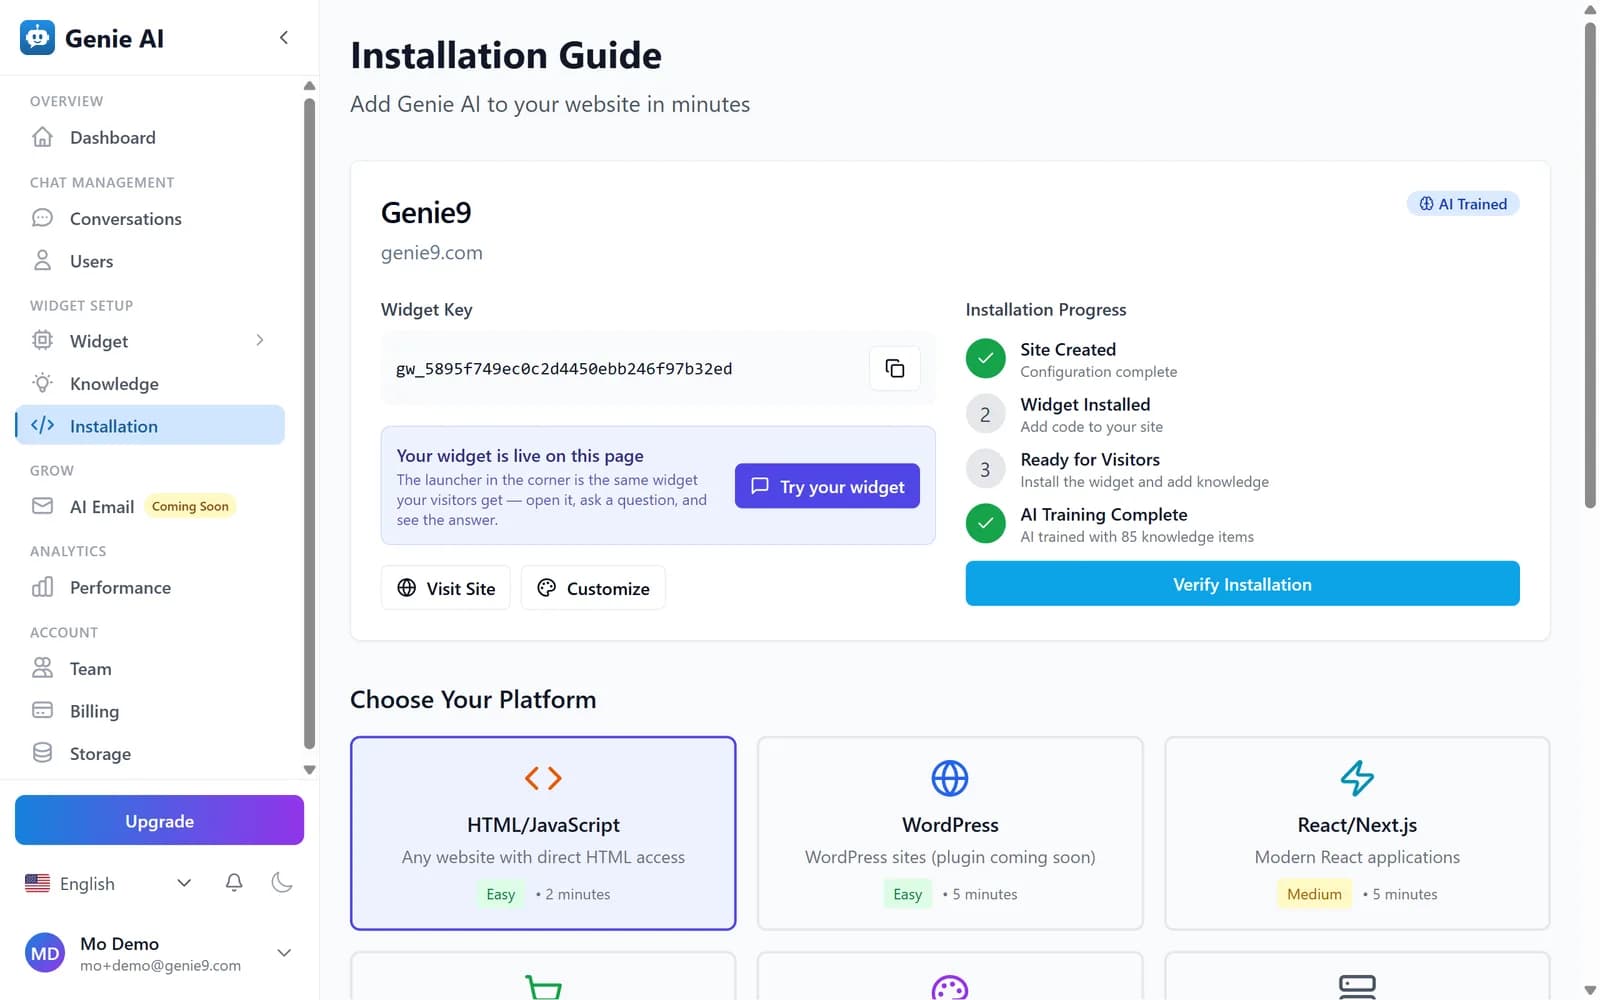The image size is (1600, 1000).
Task: Expand the Widget submenu chevron
Action: [x=260, y=341]
